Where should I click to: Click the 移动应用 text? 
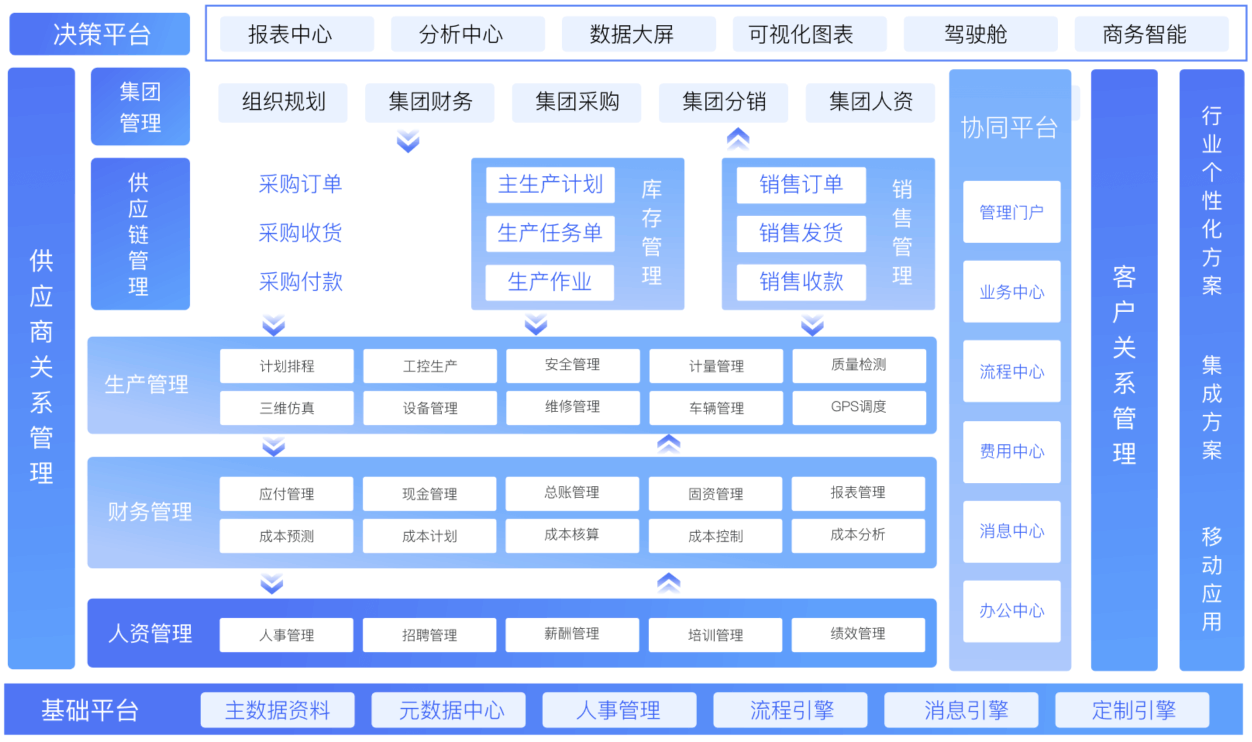pos(1212,578)
